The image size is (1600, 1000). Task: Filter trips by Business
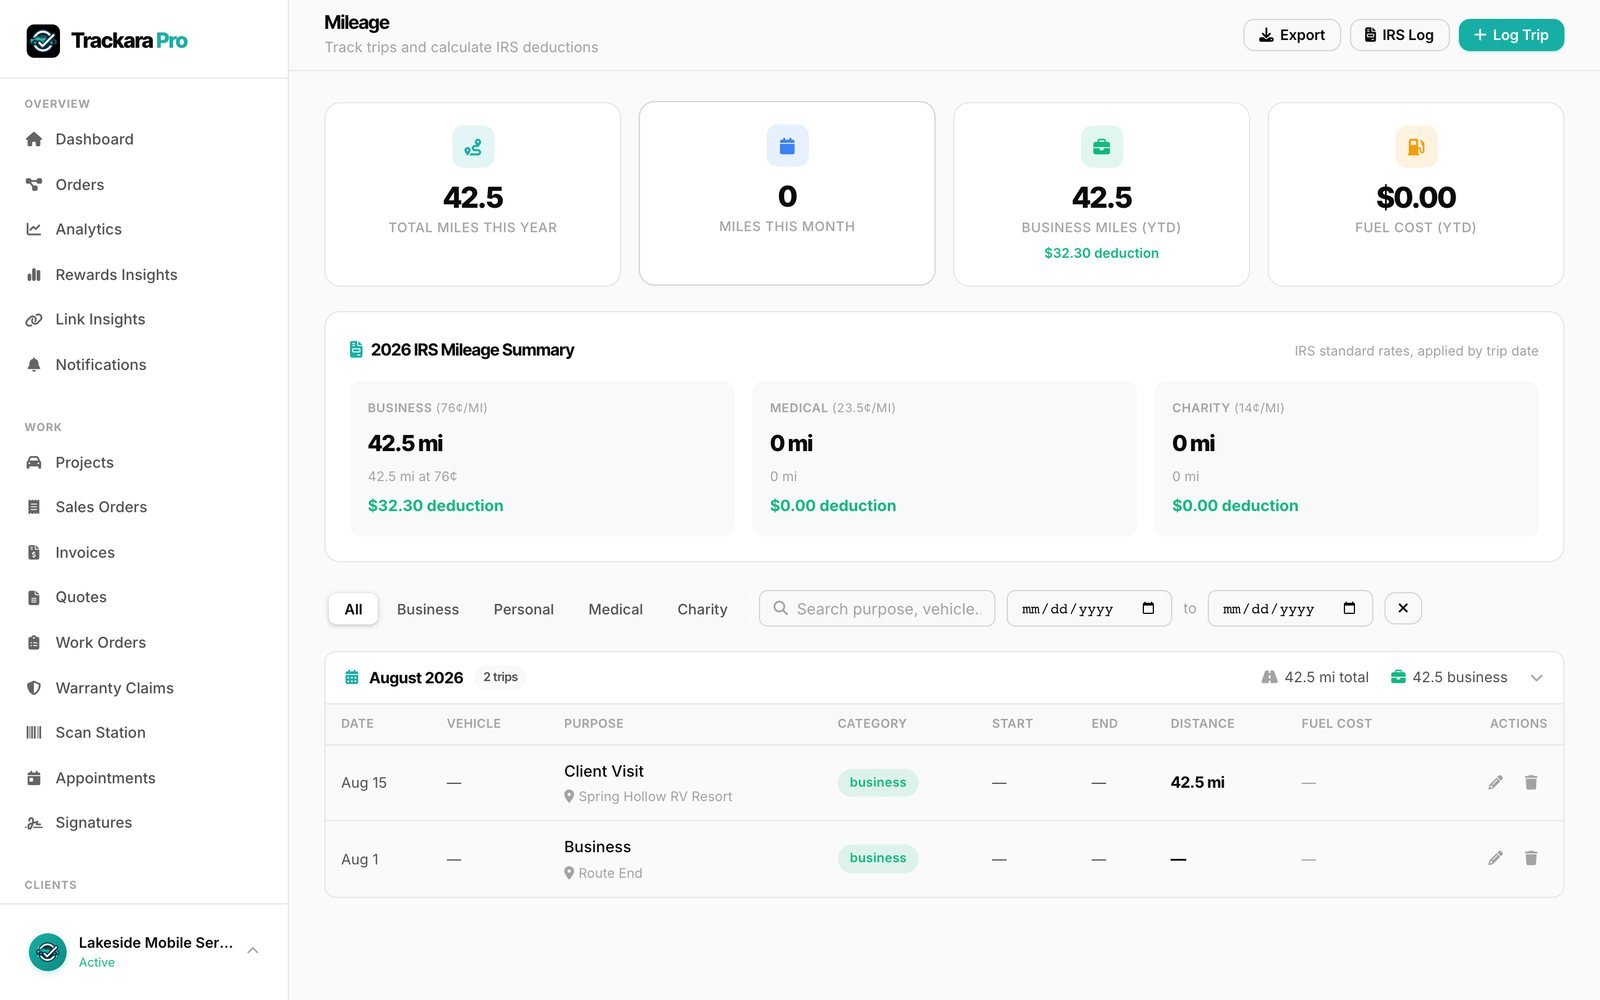(x=428, y=609)
